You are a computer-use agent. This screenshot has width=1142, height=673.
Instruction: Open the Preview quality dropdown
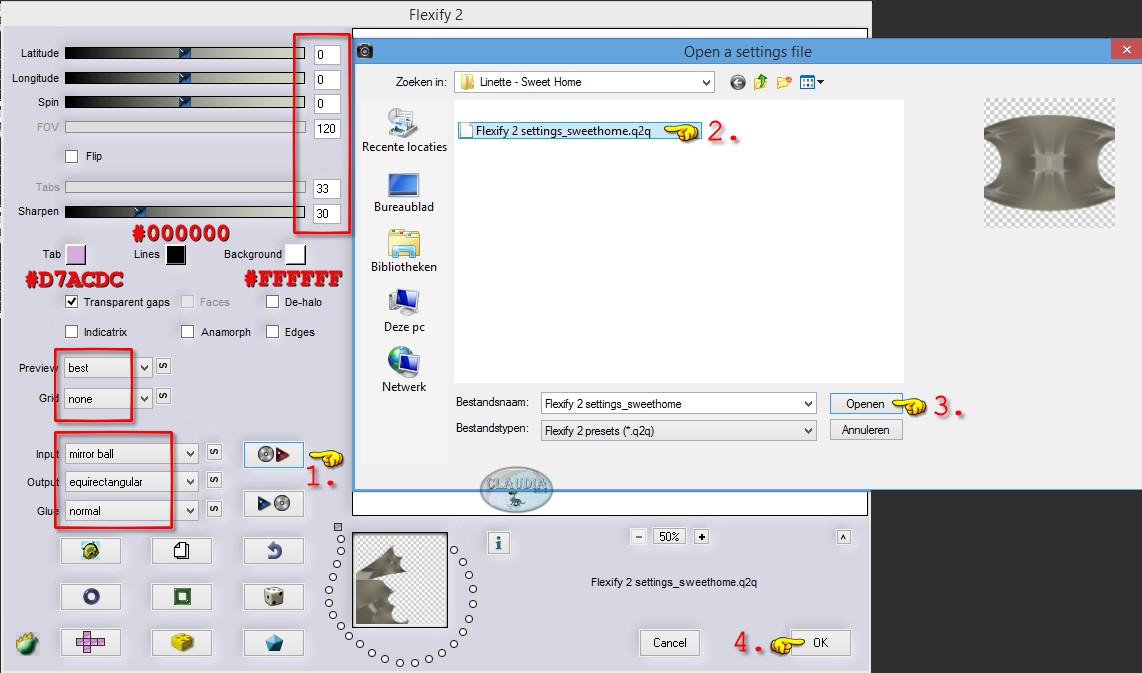point(108,368)
